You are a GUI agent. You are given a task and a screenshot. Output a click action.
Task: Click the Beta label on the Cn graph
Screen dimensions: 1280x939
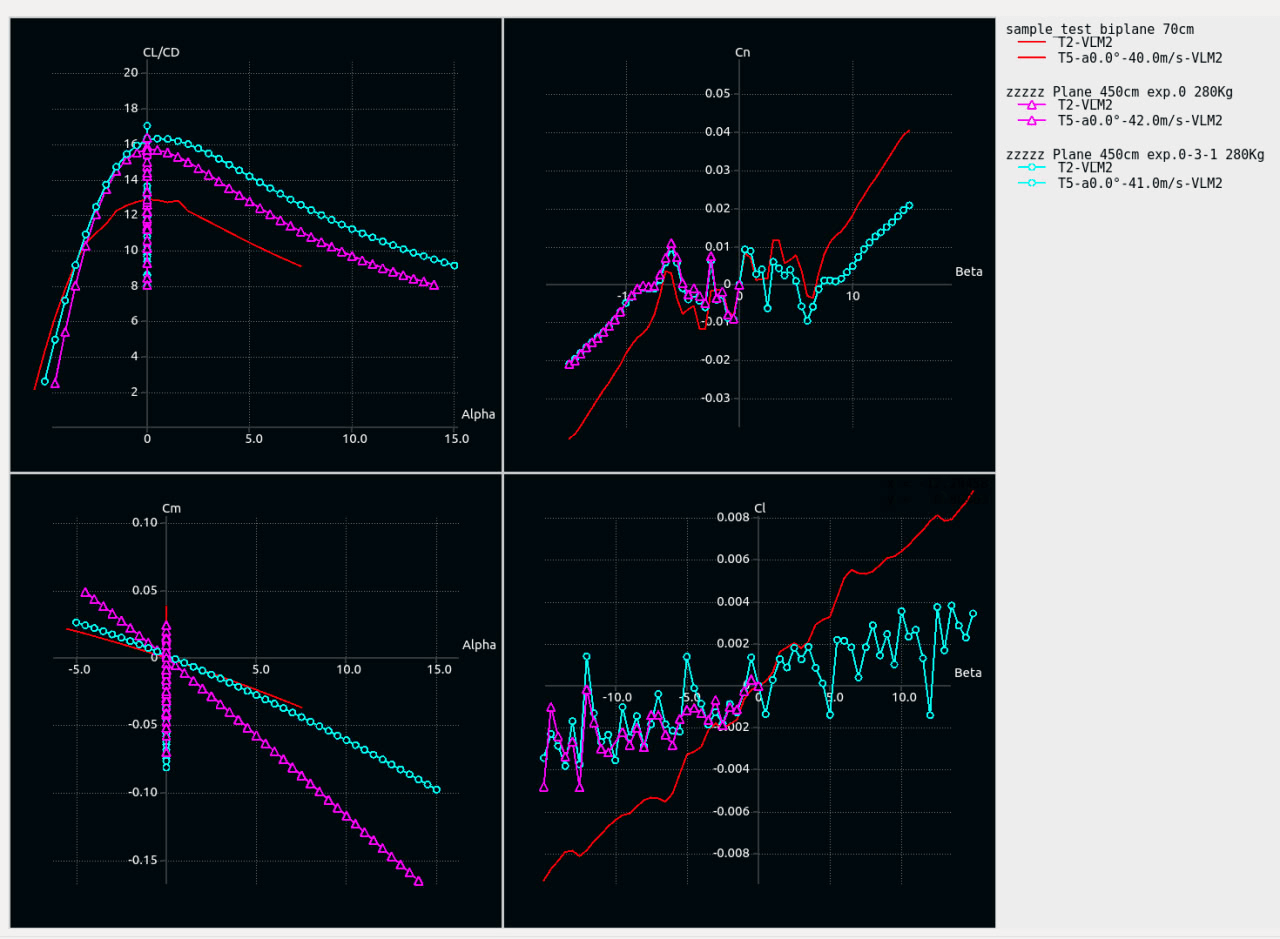(x=968, y=271)
